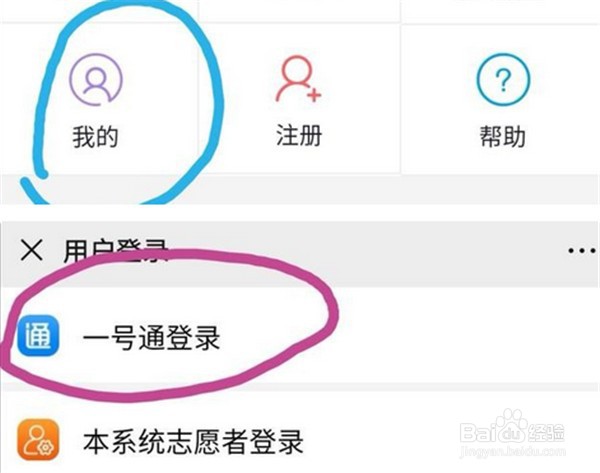Tap the red 注册 add-user icon
600x473 pixels.
pyautogui.click(x=298, y=80)
